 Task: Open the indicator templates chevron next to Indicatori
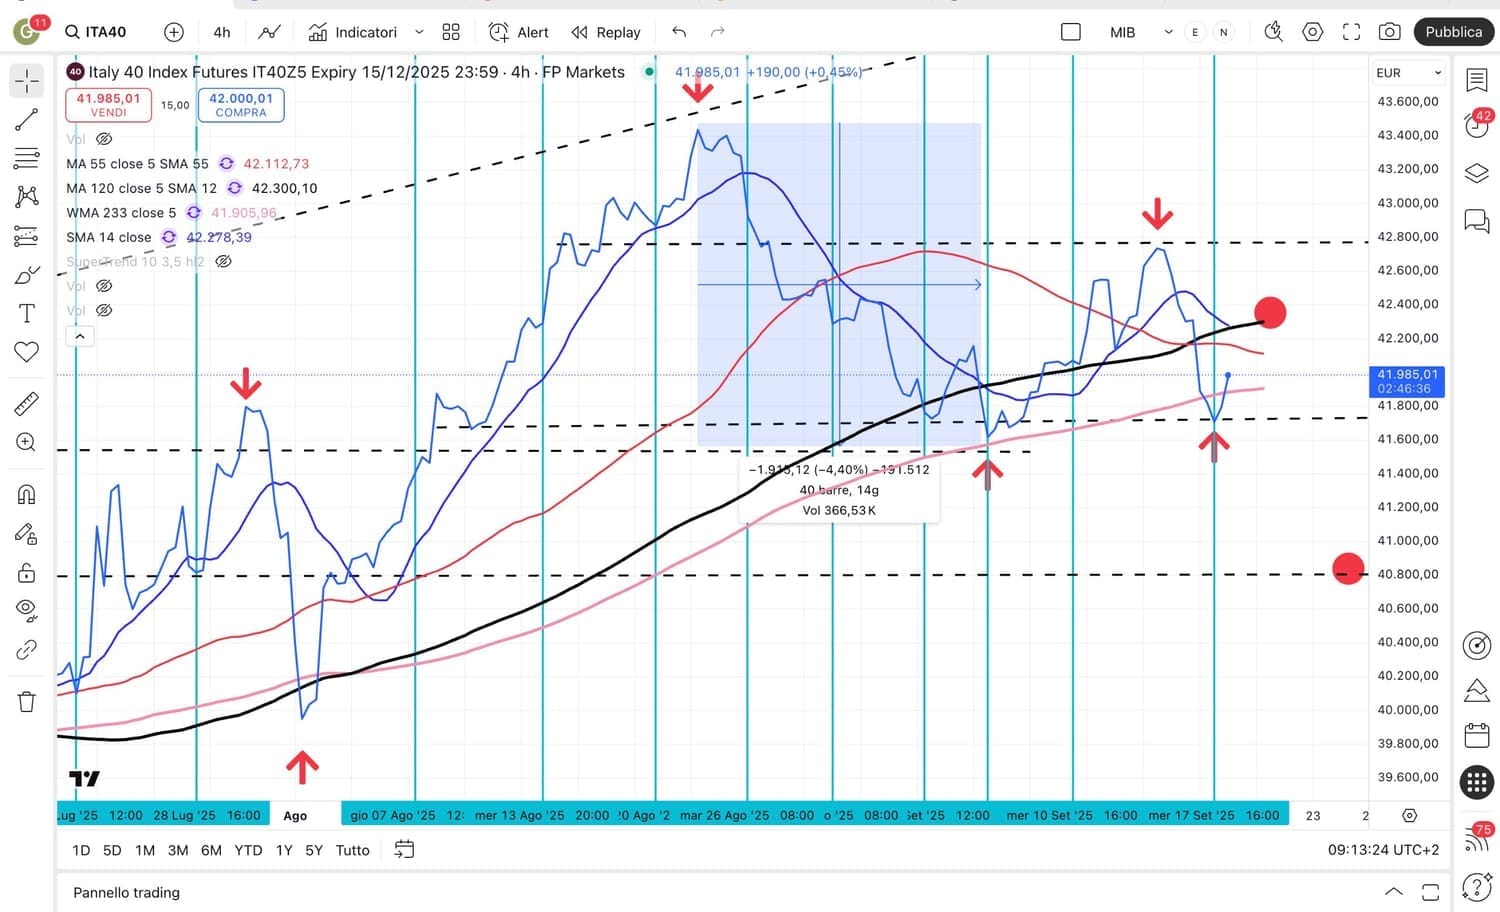pos(420,32)
